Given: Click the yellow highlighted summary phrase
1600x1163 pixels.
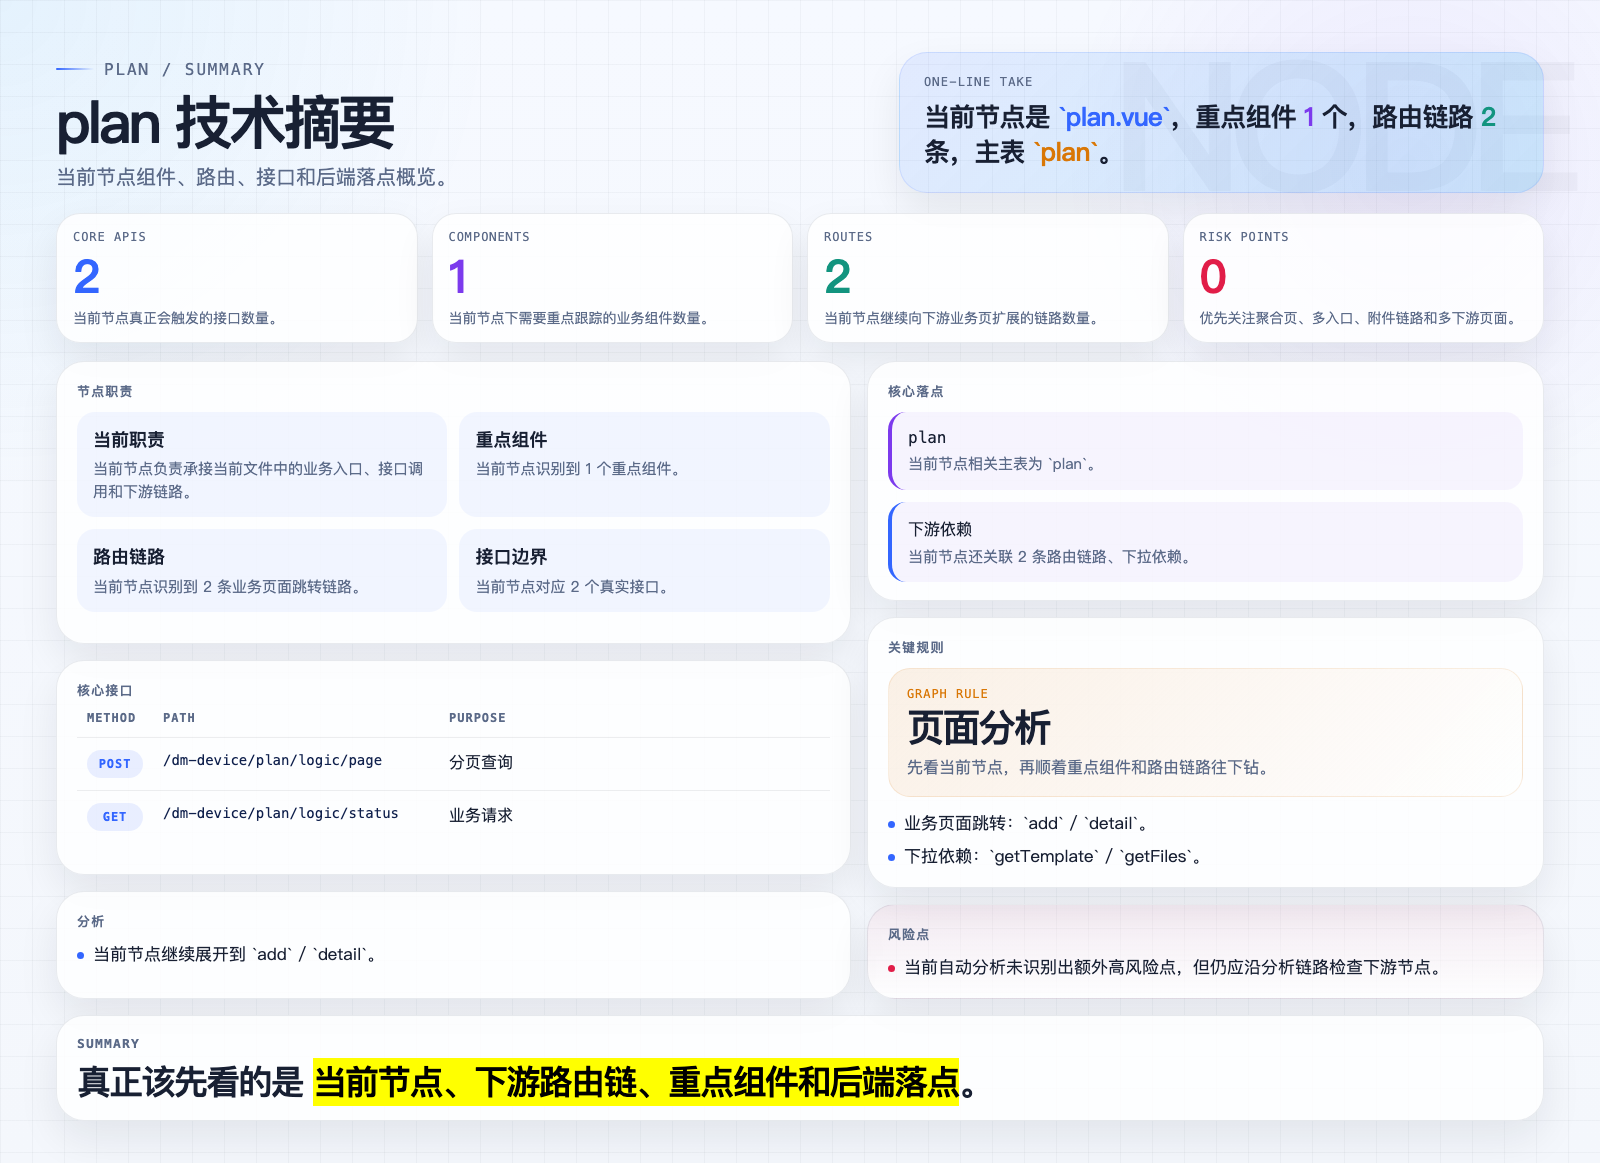Looking at the screenshot, I should (x=636, y=1082).
